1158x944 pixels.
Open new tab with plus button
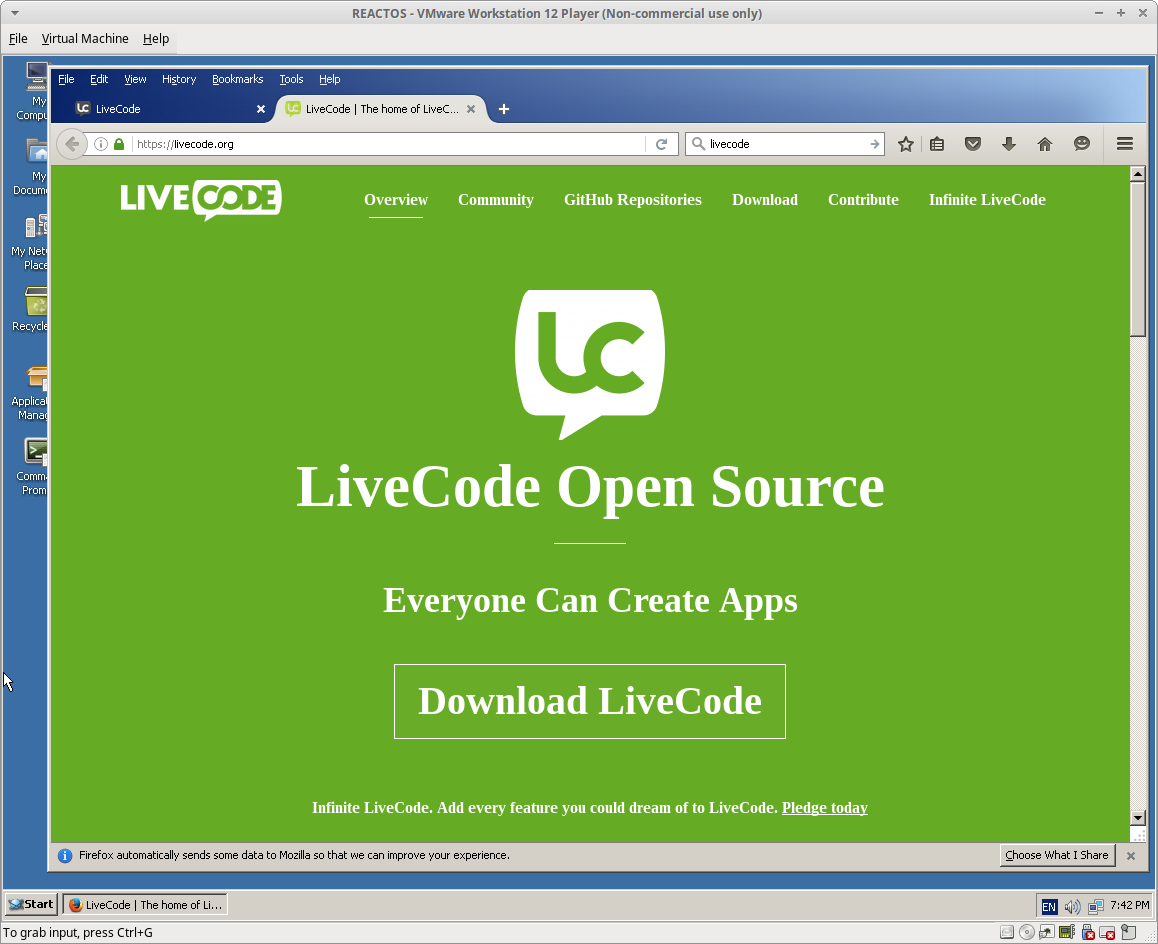coord(504,109)
